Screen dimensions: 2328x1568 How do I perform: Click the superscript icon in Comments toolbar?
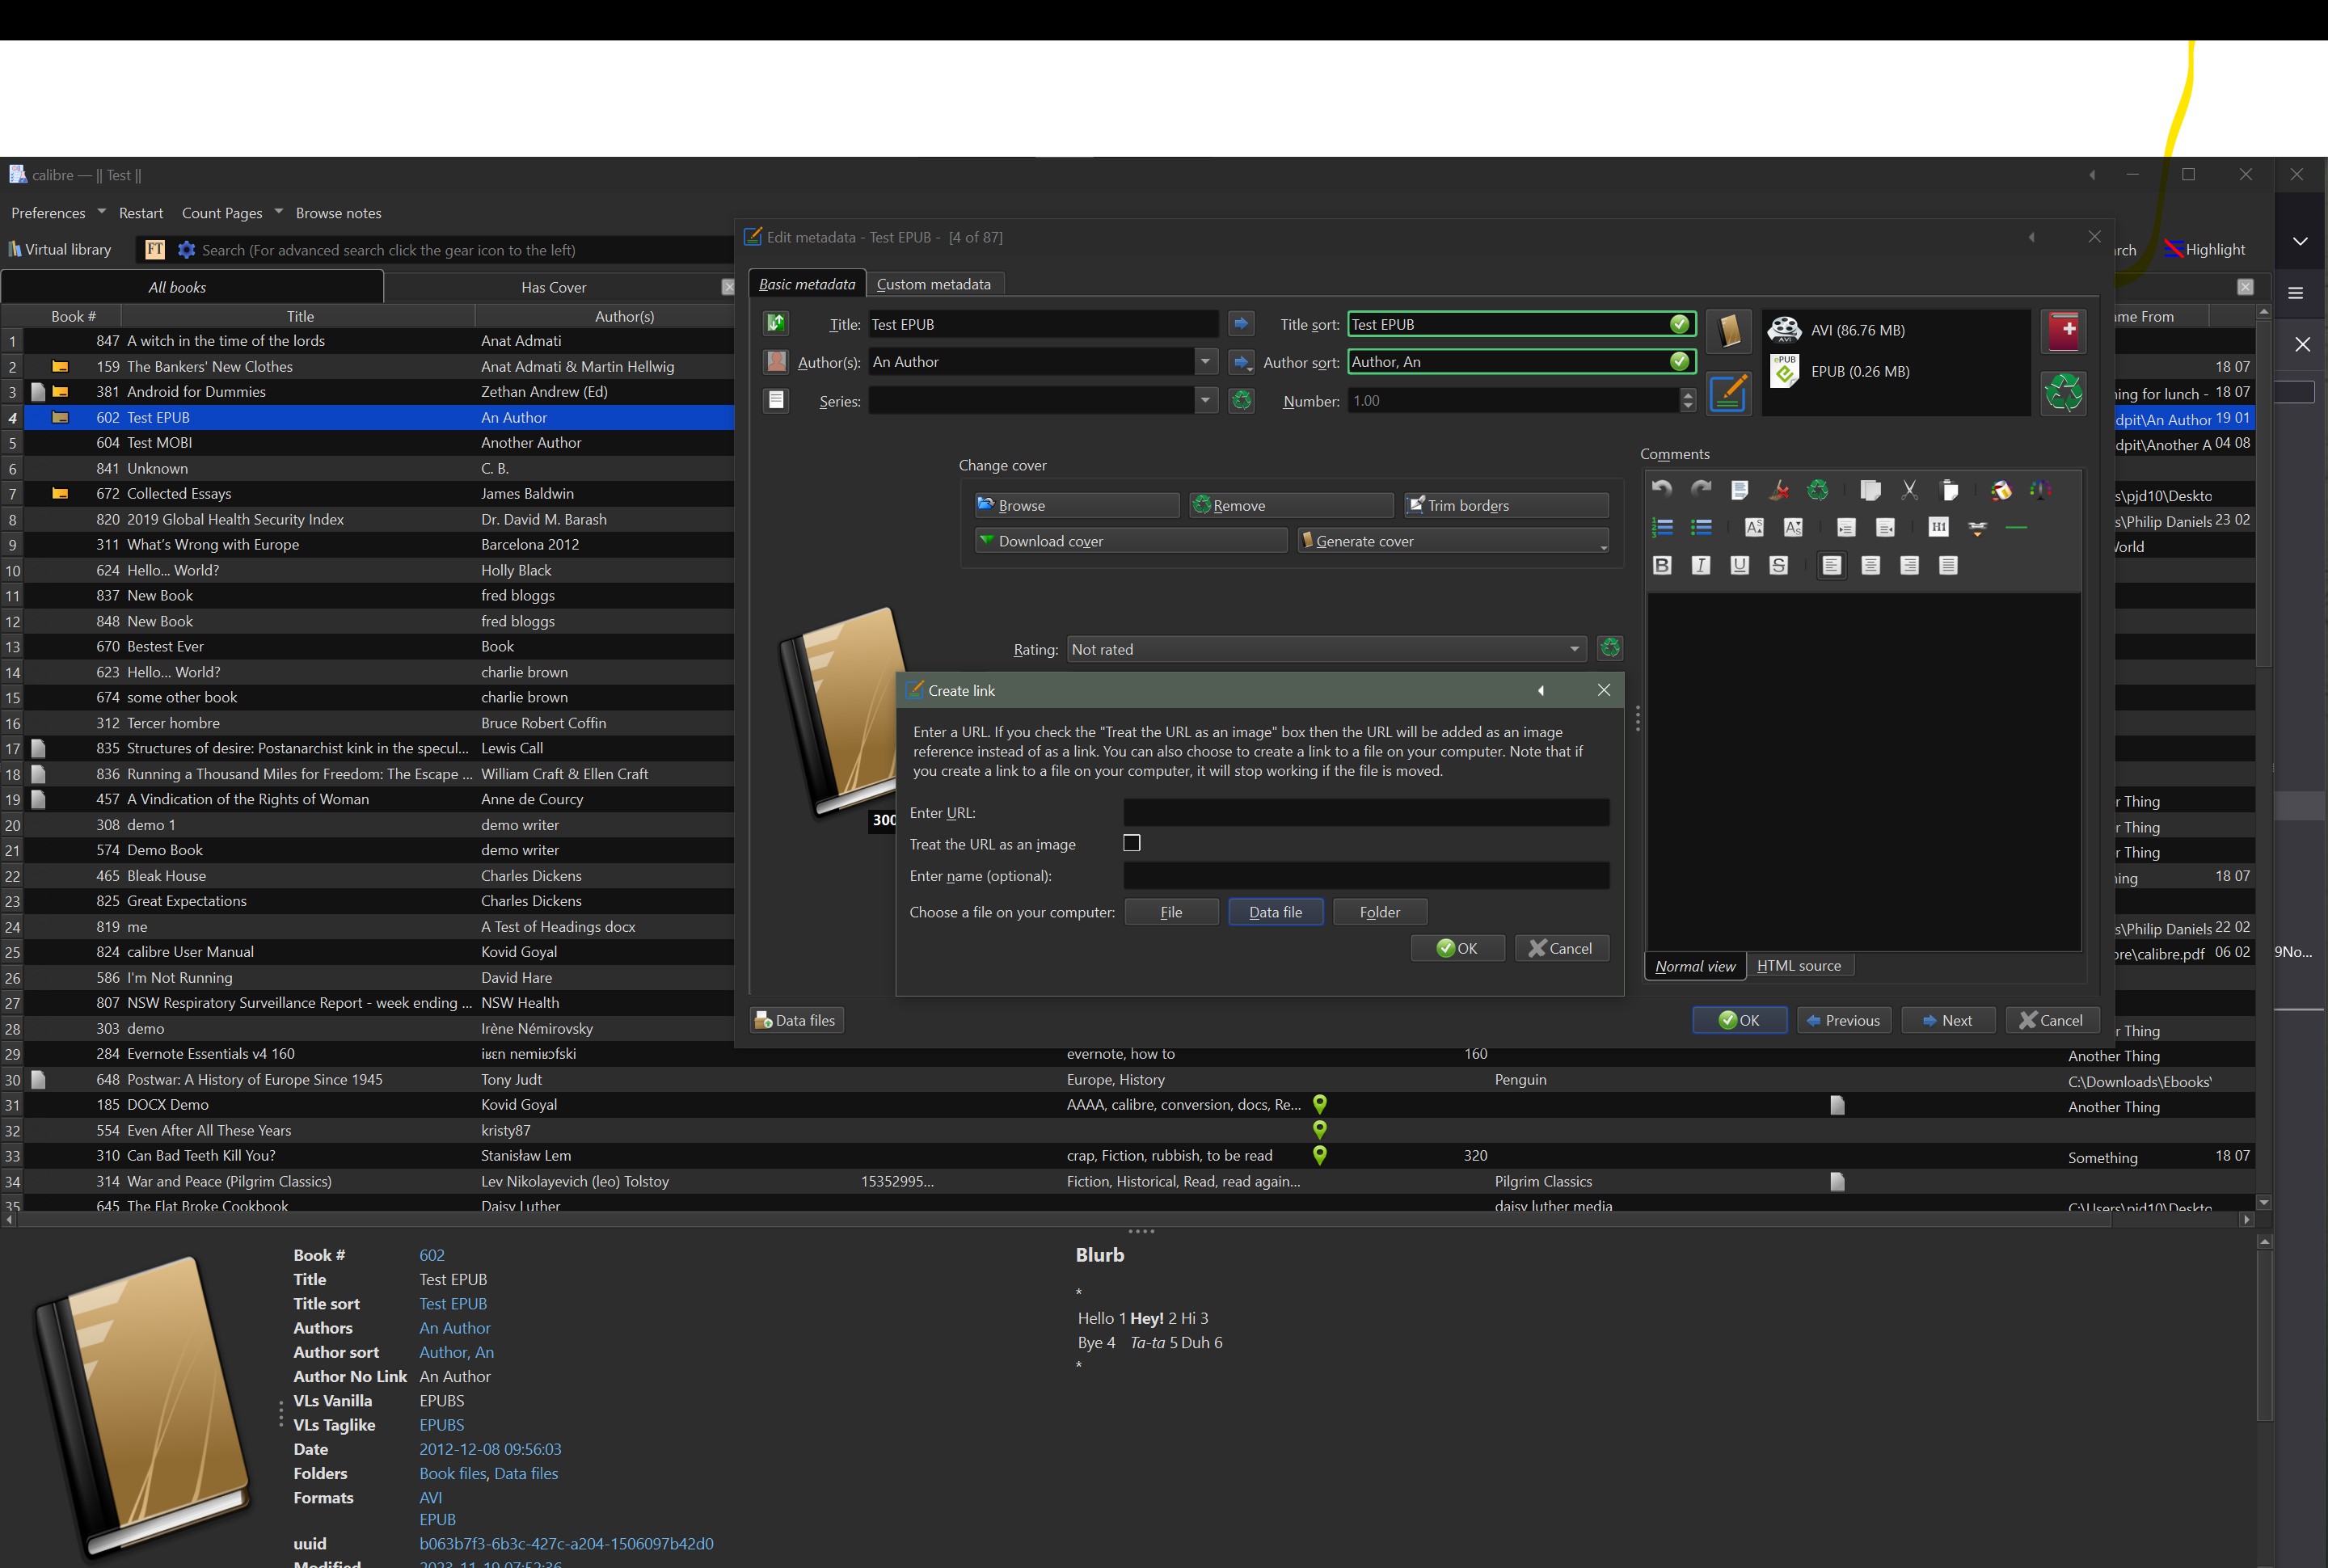[1754, 527]
